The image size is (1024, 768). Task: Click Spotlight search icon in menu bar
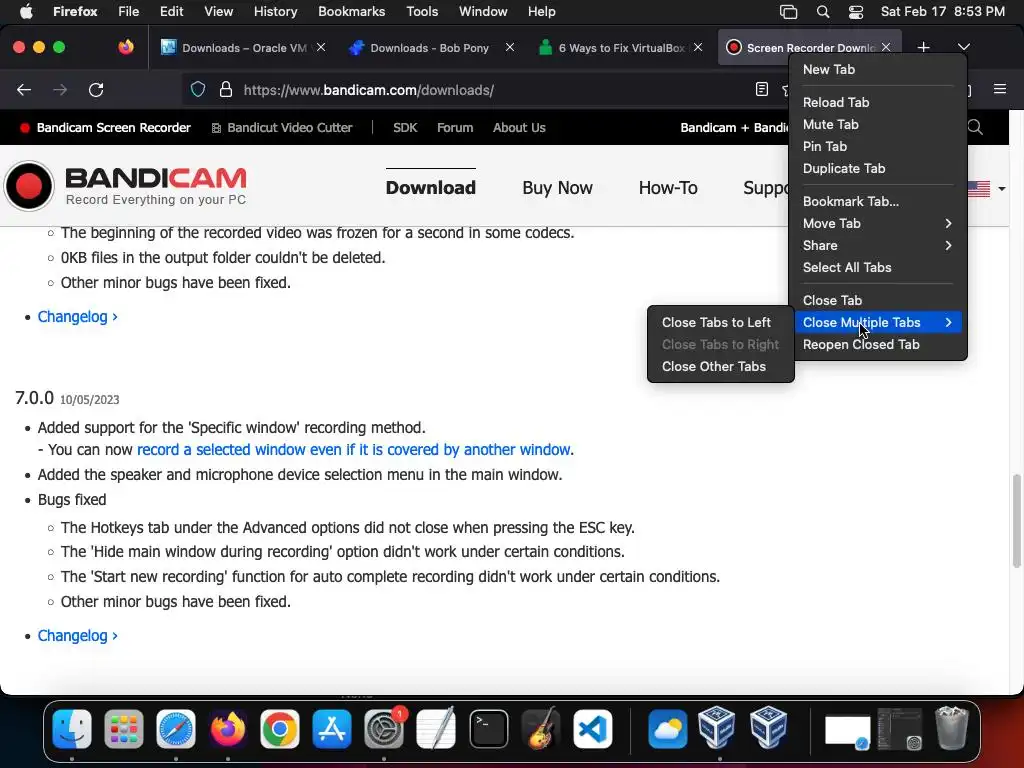[x=823, y=12]
